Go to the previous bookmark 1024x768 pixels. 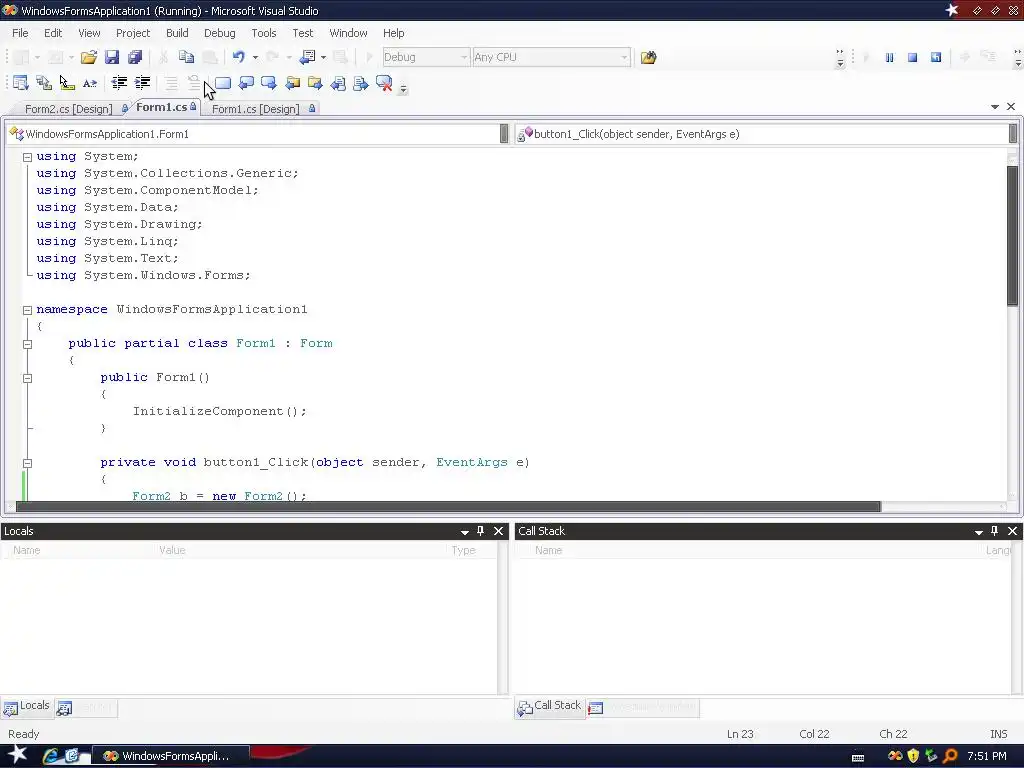coord(246,83)
